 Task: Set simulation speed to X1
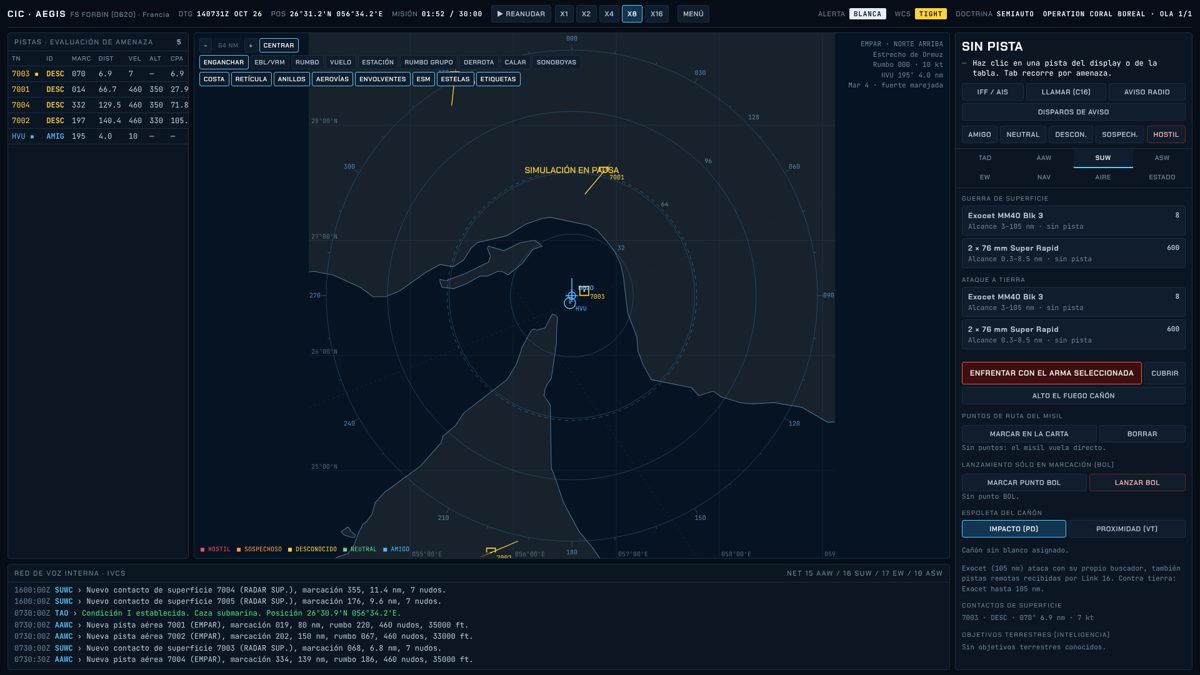click(564, 14)
